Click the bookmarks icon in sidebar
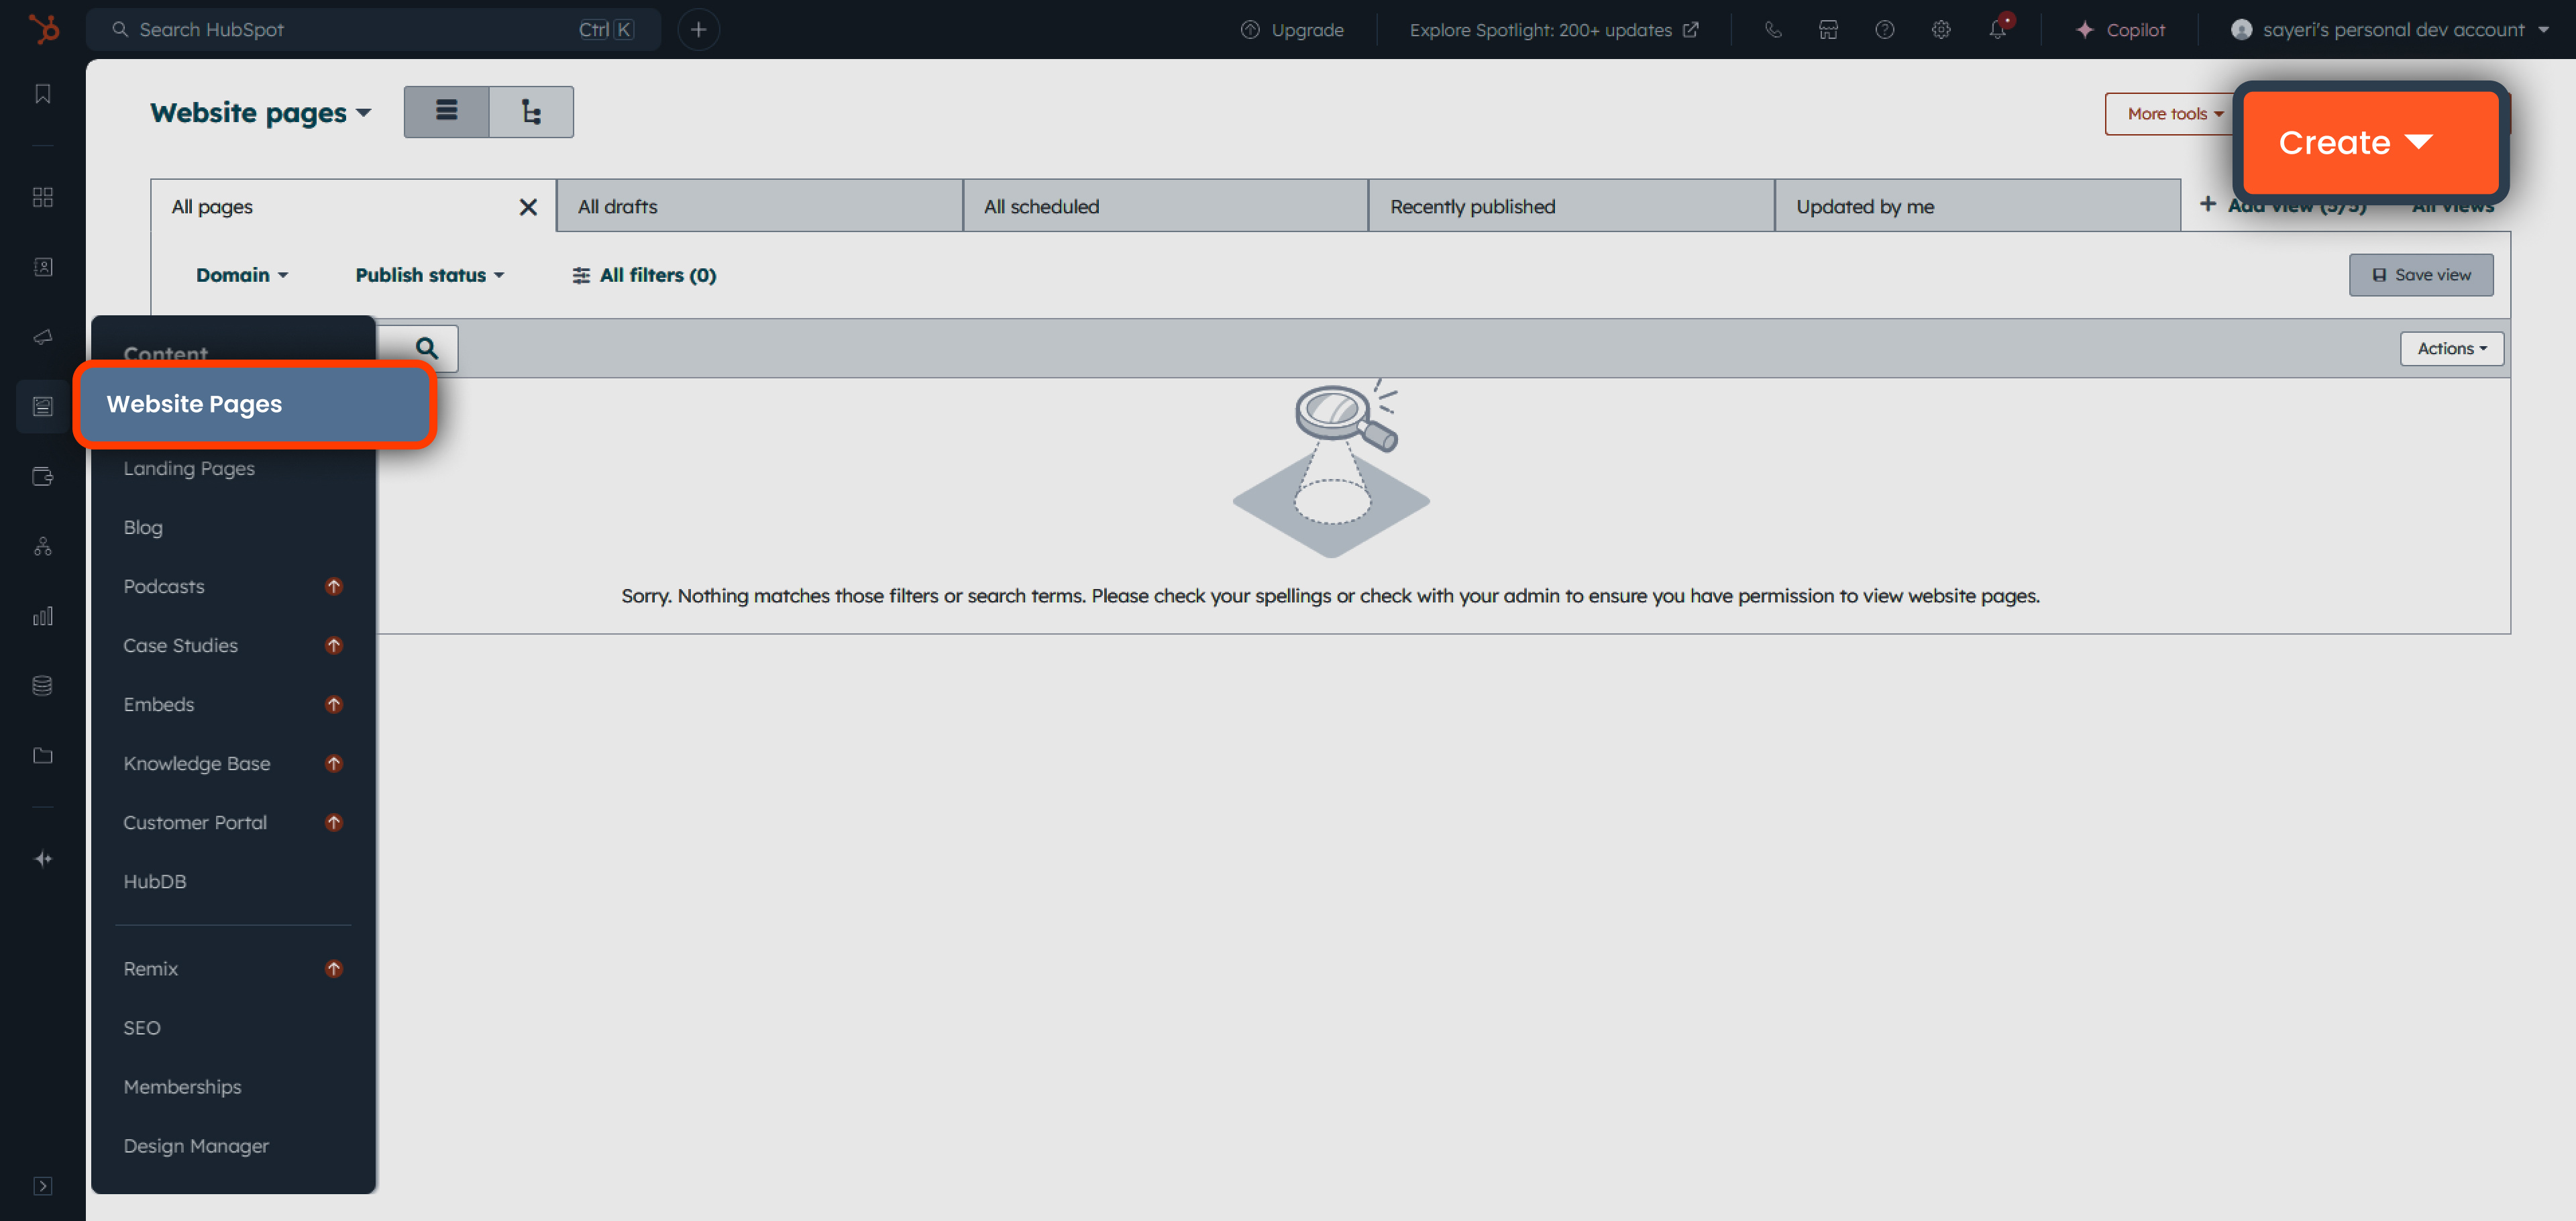This screenshot has width=2576, height=1221. click(43, 93)
